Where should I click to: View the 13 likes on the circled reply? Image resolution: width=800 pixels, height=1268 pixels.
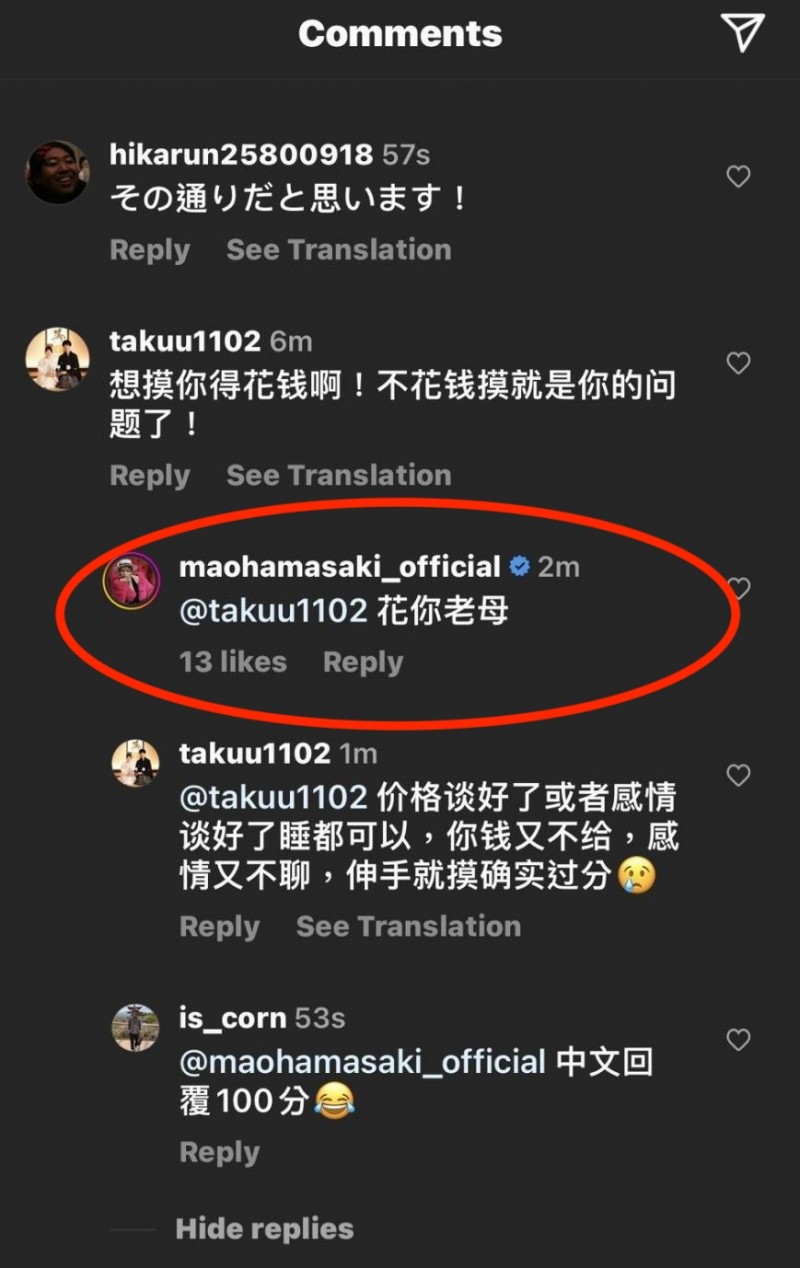tap(233, 661)
